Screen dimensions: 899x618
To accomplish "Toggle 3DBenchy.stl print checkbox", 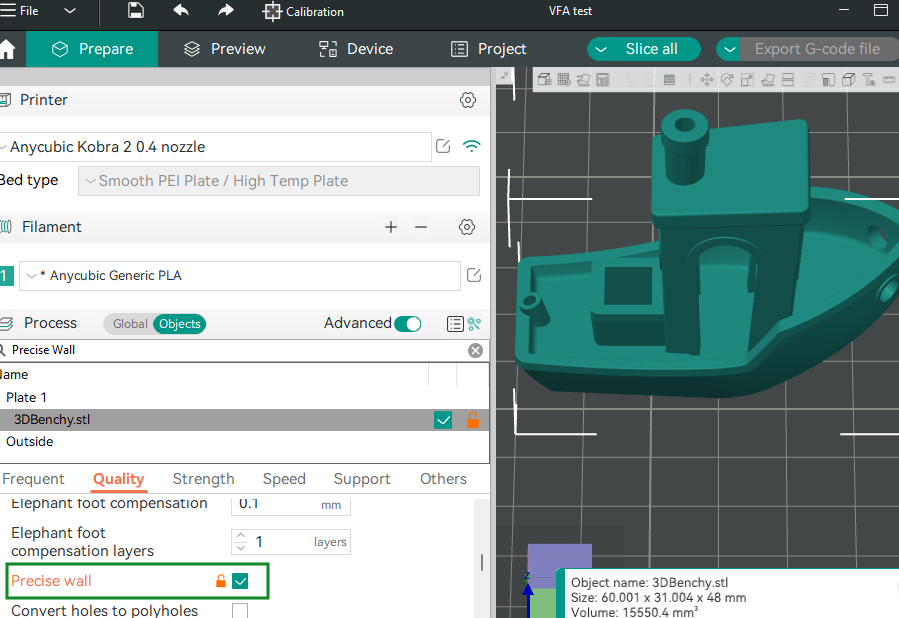I will pos(443,420).
